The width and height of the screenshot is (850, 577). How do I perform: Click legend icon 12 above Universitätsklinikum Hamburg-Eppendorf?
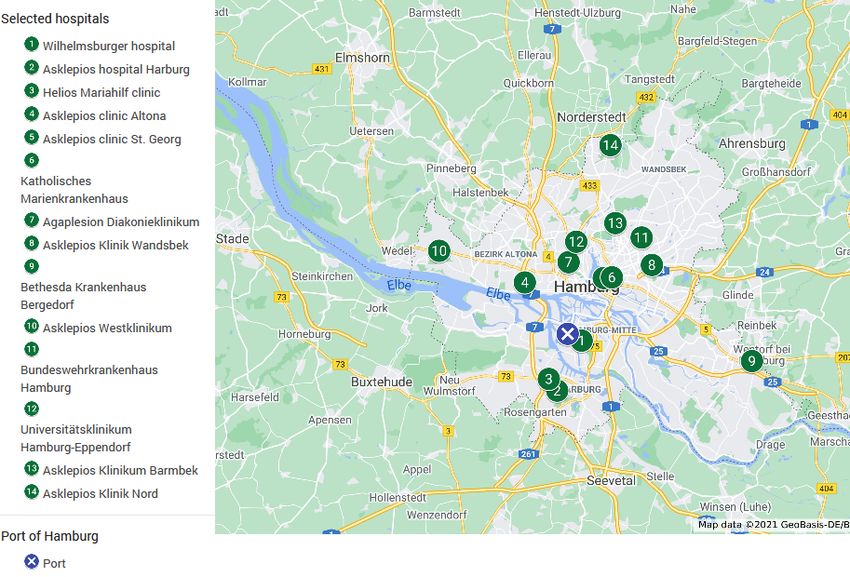click(x=31, y=408)
